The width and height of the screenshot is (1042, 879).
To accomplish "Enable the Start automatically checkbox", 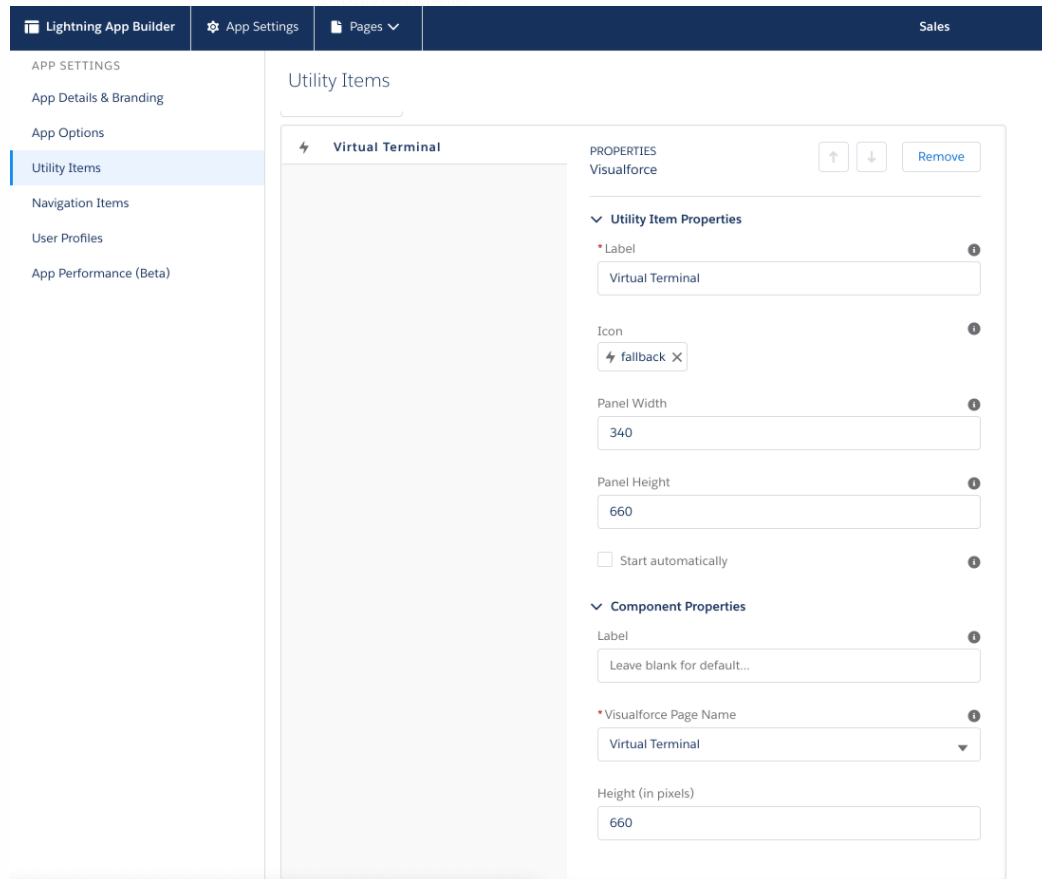I will [x=605, y=560].
